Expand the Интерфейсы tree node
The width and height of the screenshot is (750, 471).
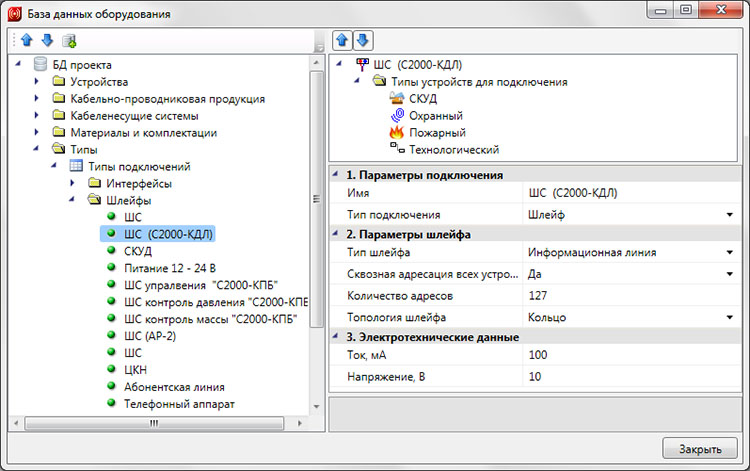[x=72, y=183]
